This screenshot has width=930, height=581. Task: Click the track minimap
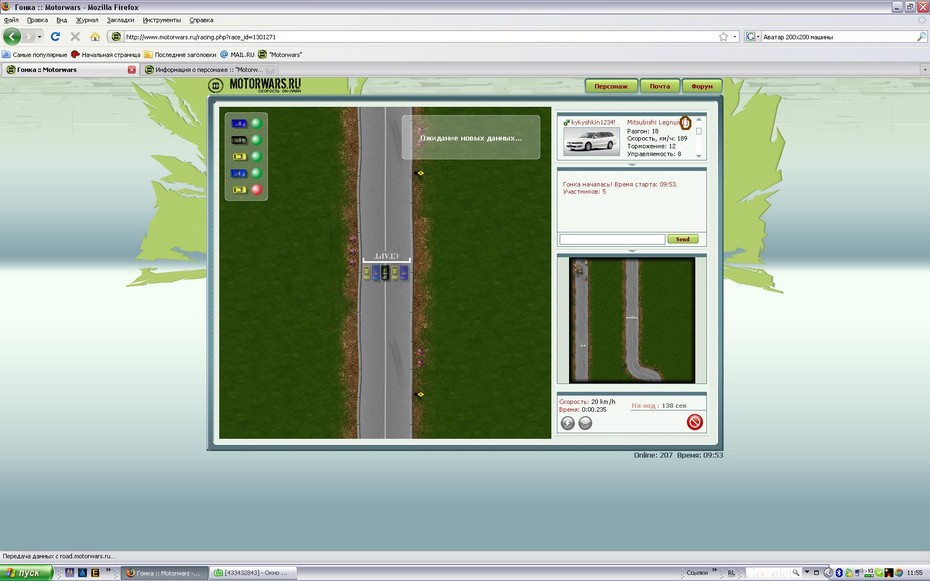pyautogui.click(x=632, y=320)
